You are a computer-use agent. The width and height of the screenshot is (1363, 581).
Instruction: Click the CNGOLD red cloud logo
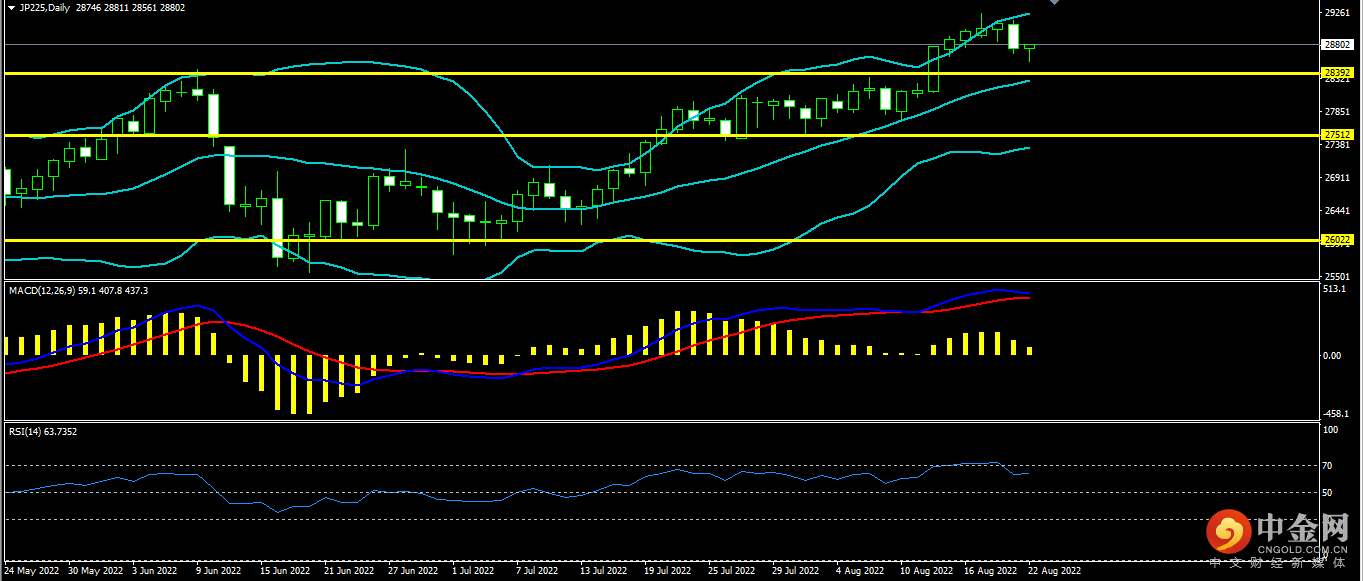[x=1227, y=531]
